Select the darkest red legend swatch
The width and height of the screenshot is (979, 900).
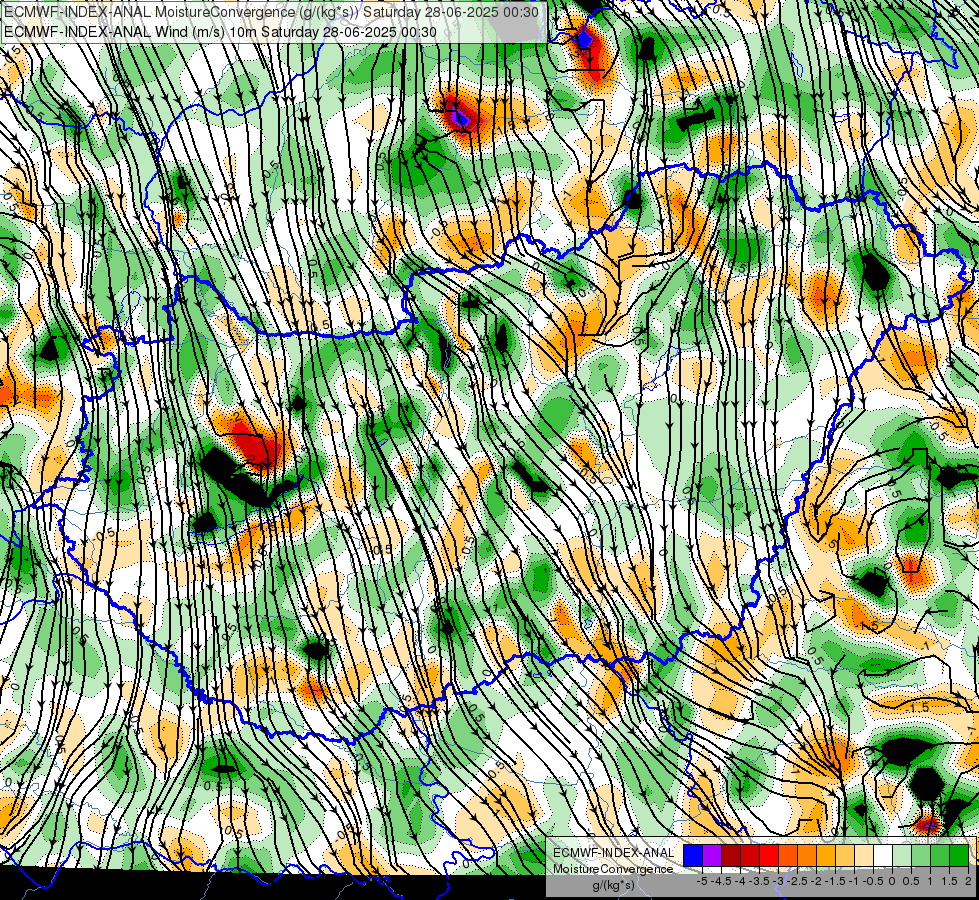[731, 855]
